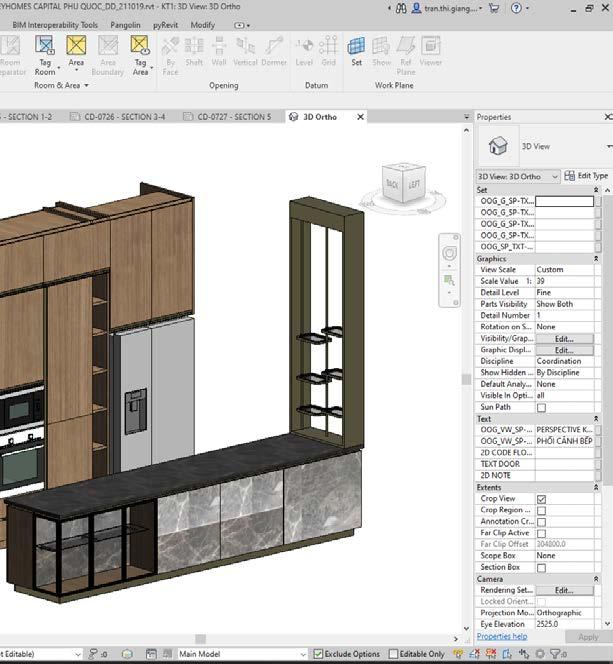Enable the Section Box checkbox
613x664 pixels.
click(x=541, y=567)
